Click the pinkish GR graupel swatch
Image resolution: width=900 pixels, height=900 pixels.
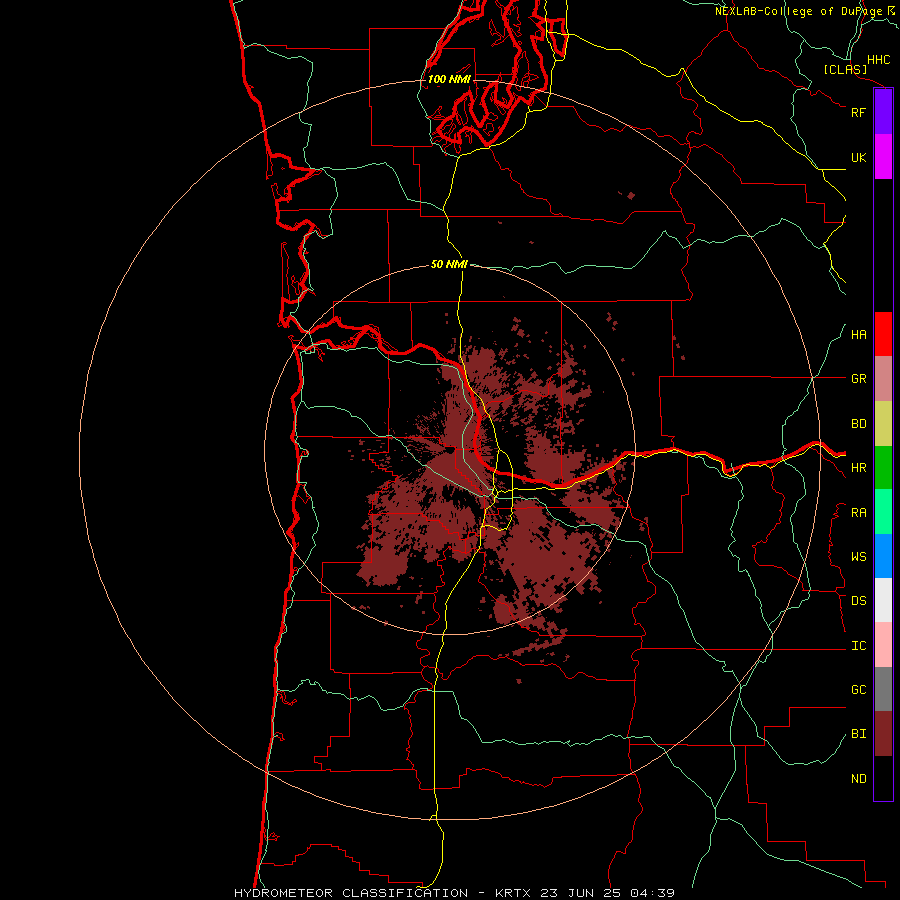point(883,379)
